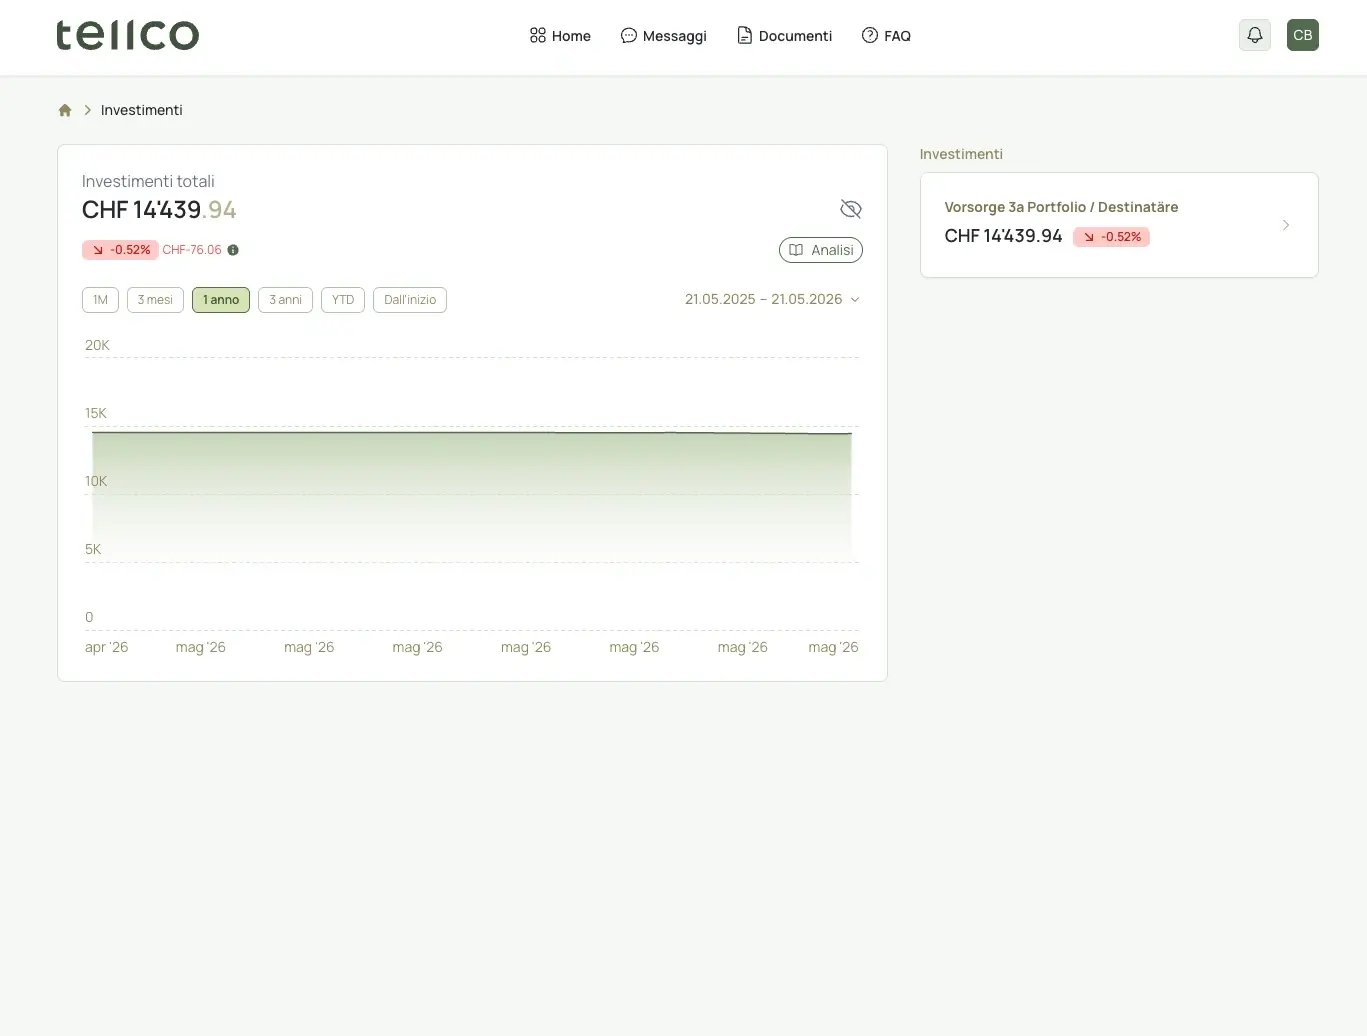
Task: Open the date range dropdown 21.05.2025 – 21.05.2026
Action: tap(772, 299)
